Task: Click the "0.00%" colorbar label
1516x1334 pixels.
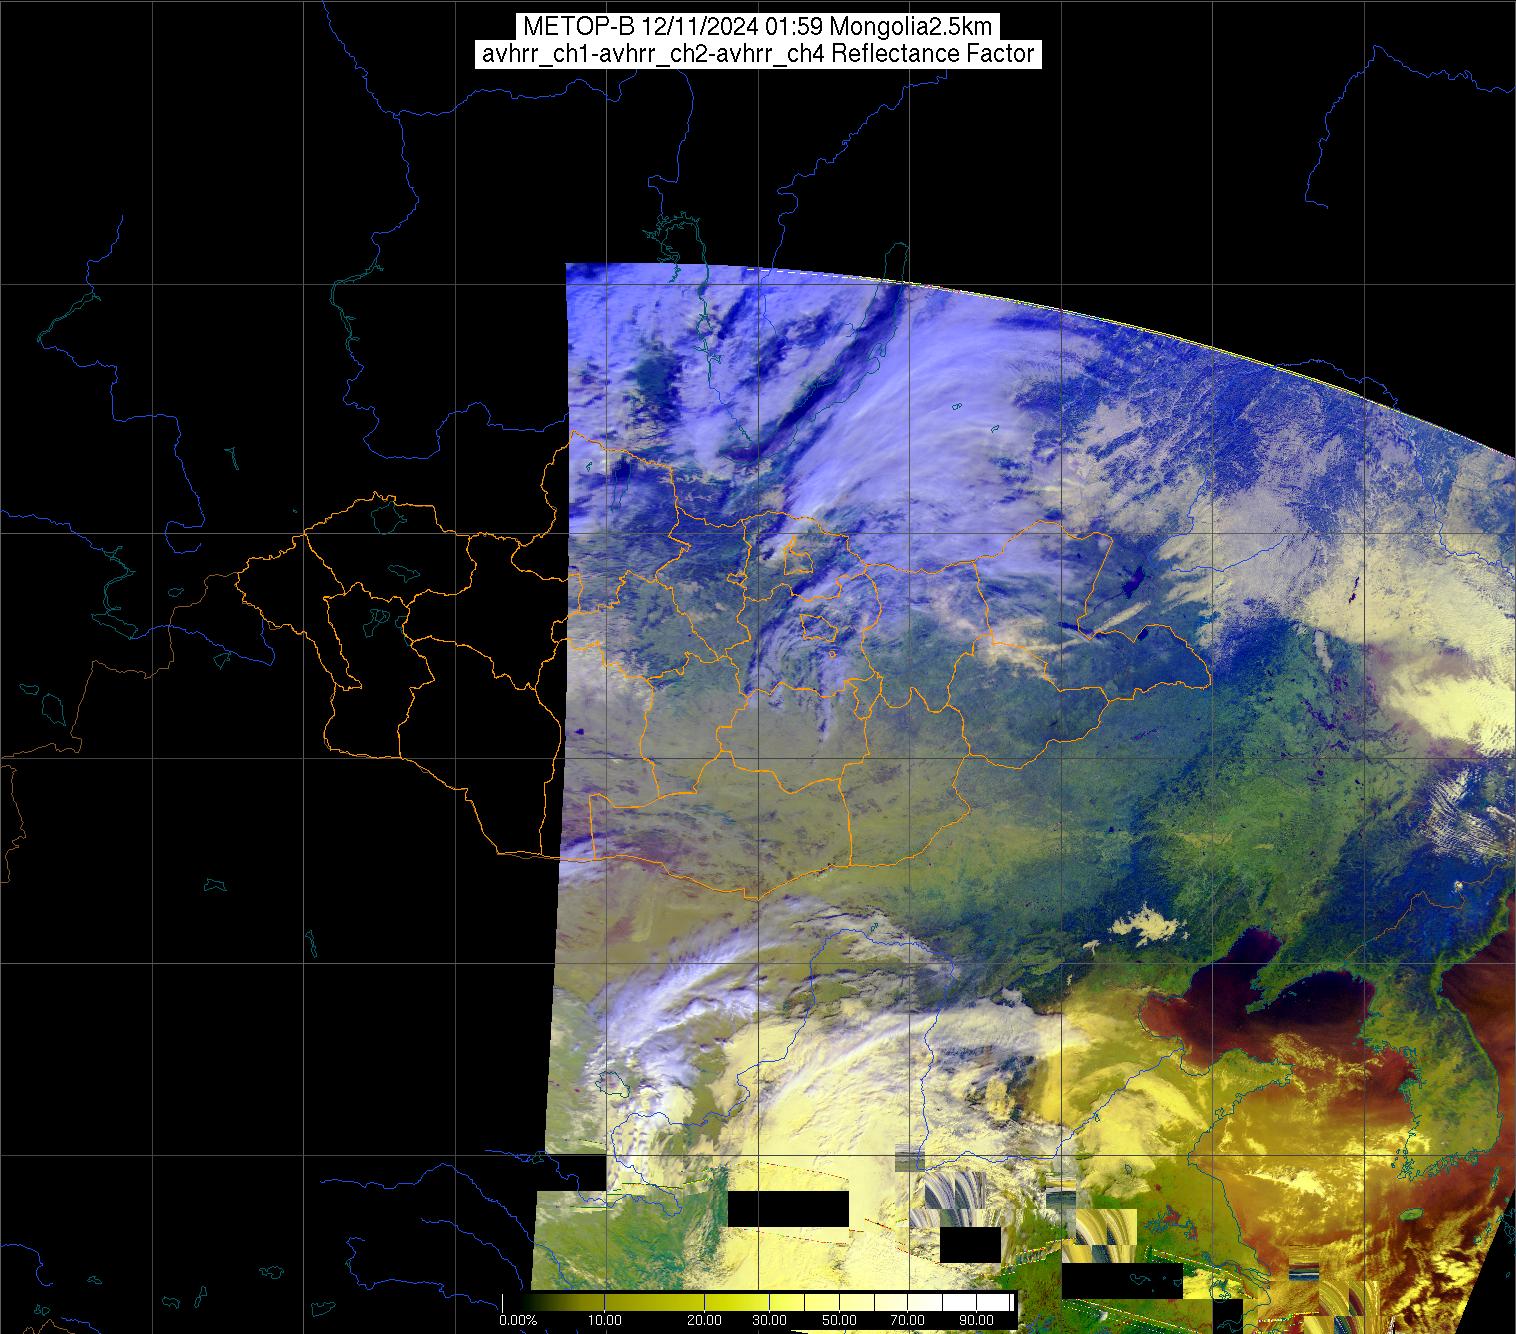Action: coord(518,1321)
